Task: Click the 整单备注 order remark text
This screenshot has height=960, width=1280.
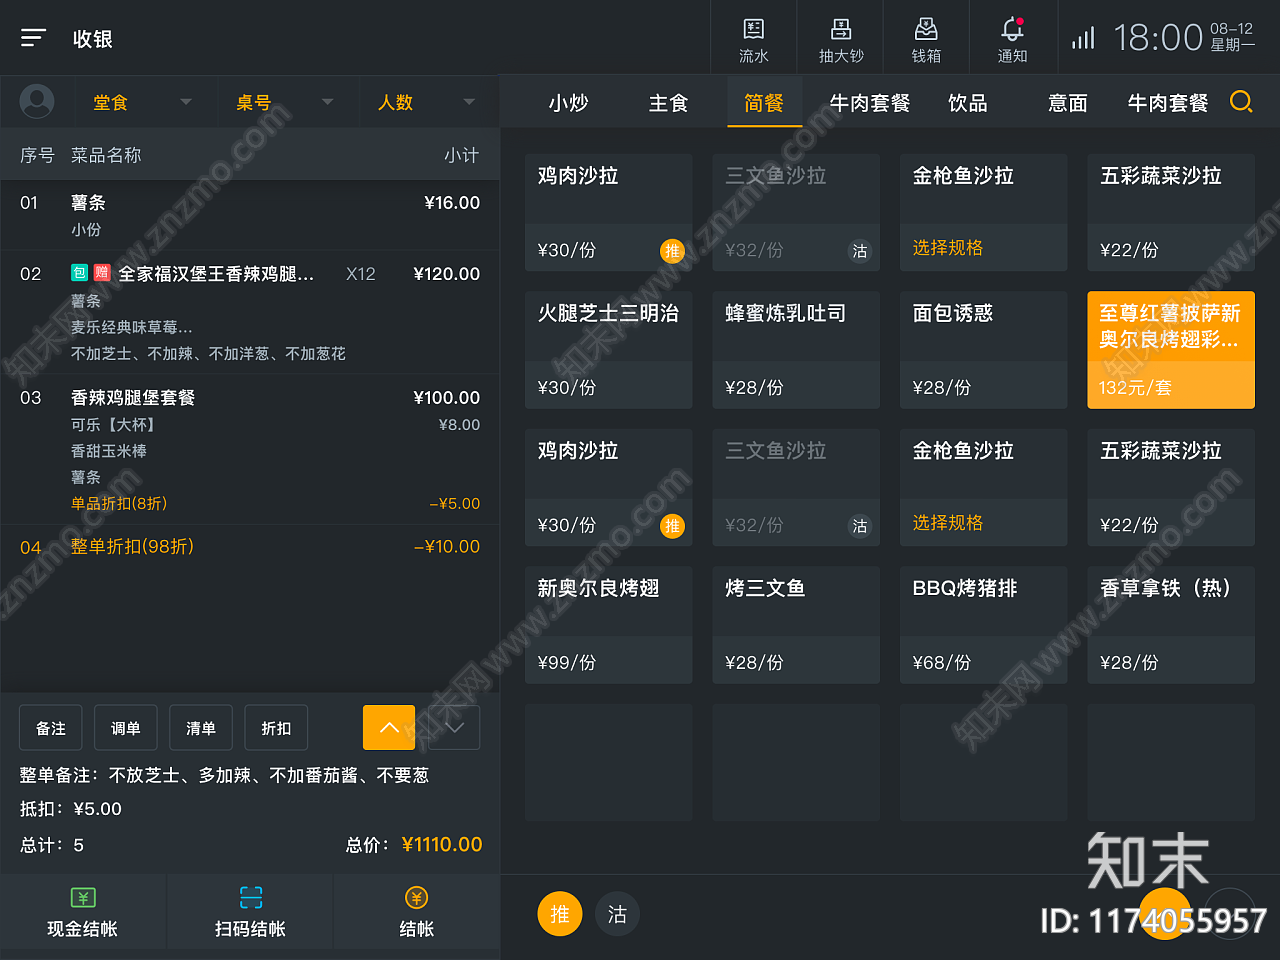Action: coord(224,775)
